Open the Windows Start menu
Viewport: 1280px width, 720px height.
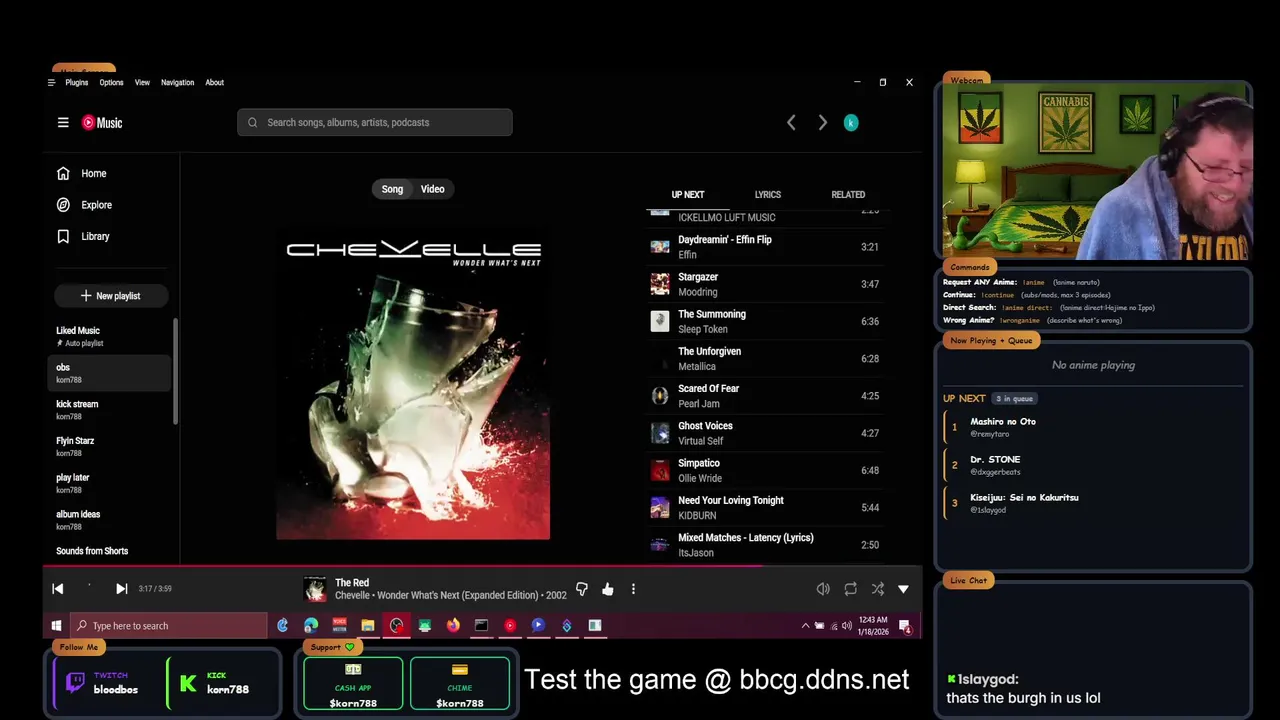click(56, 626)
